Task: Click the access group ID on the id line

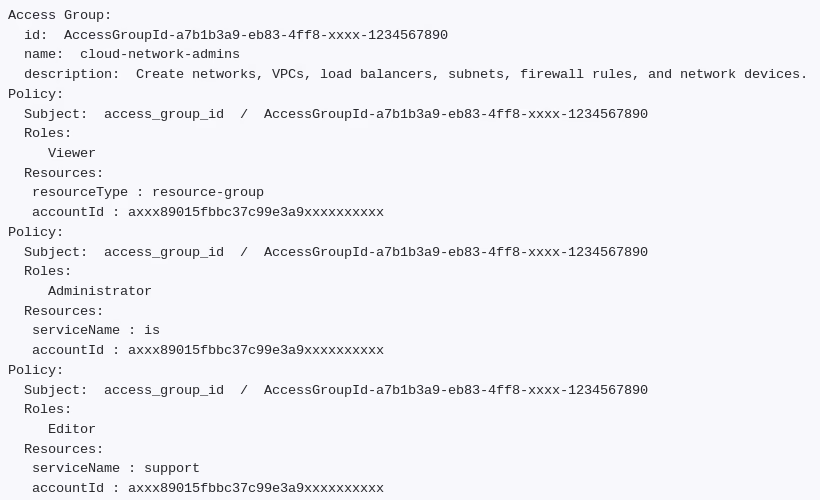Action: (256, 35)
